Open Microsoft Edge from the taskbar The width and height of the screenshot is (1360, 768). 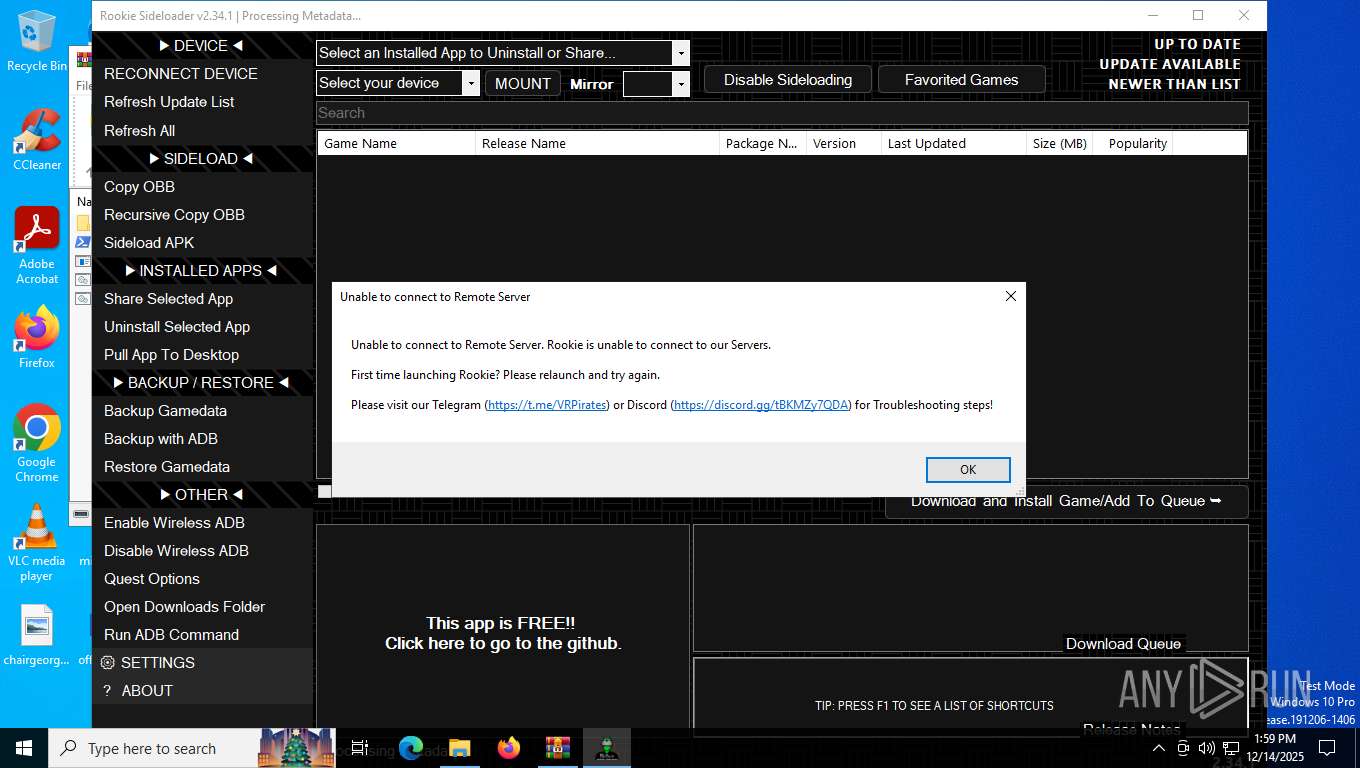tap(411, 748)
